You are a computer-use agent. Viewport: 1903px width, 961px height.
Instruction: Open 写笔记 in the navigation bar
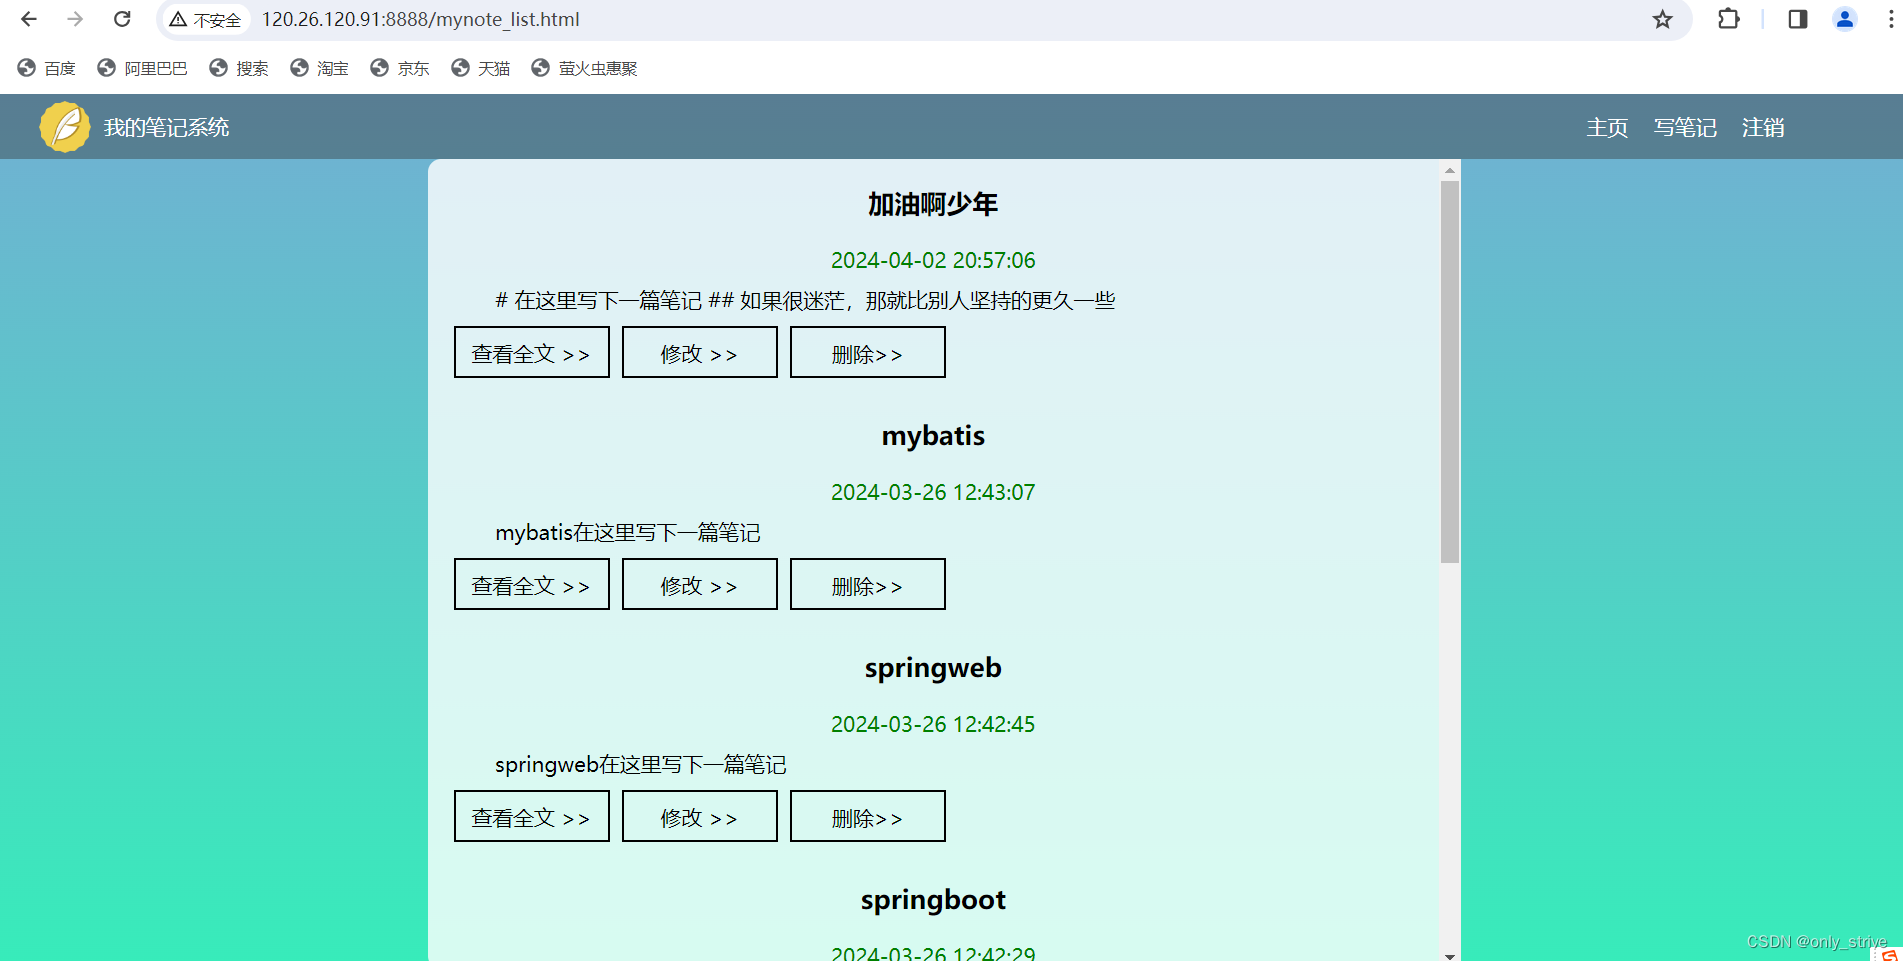tap(1685, 127)
